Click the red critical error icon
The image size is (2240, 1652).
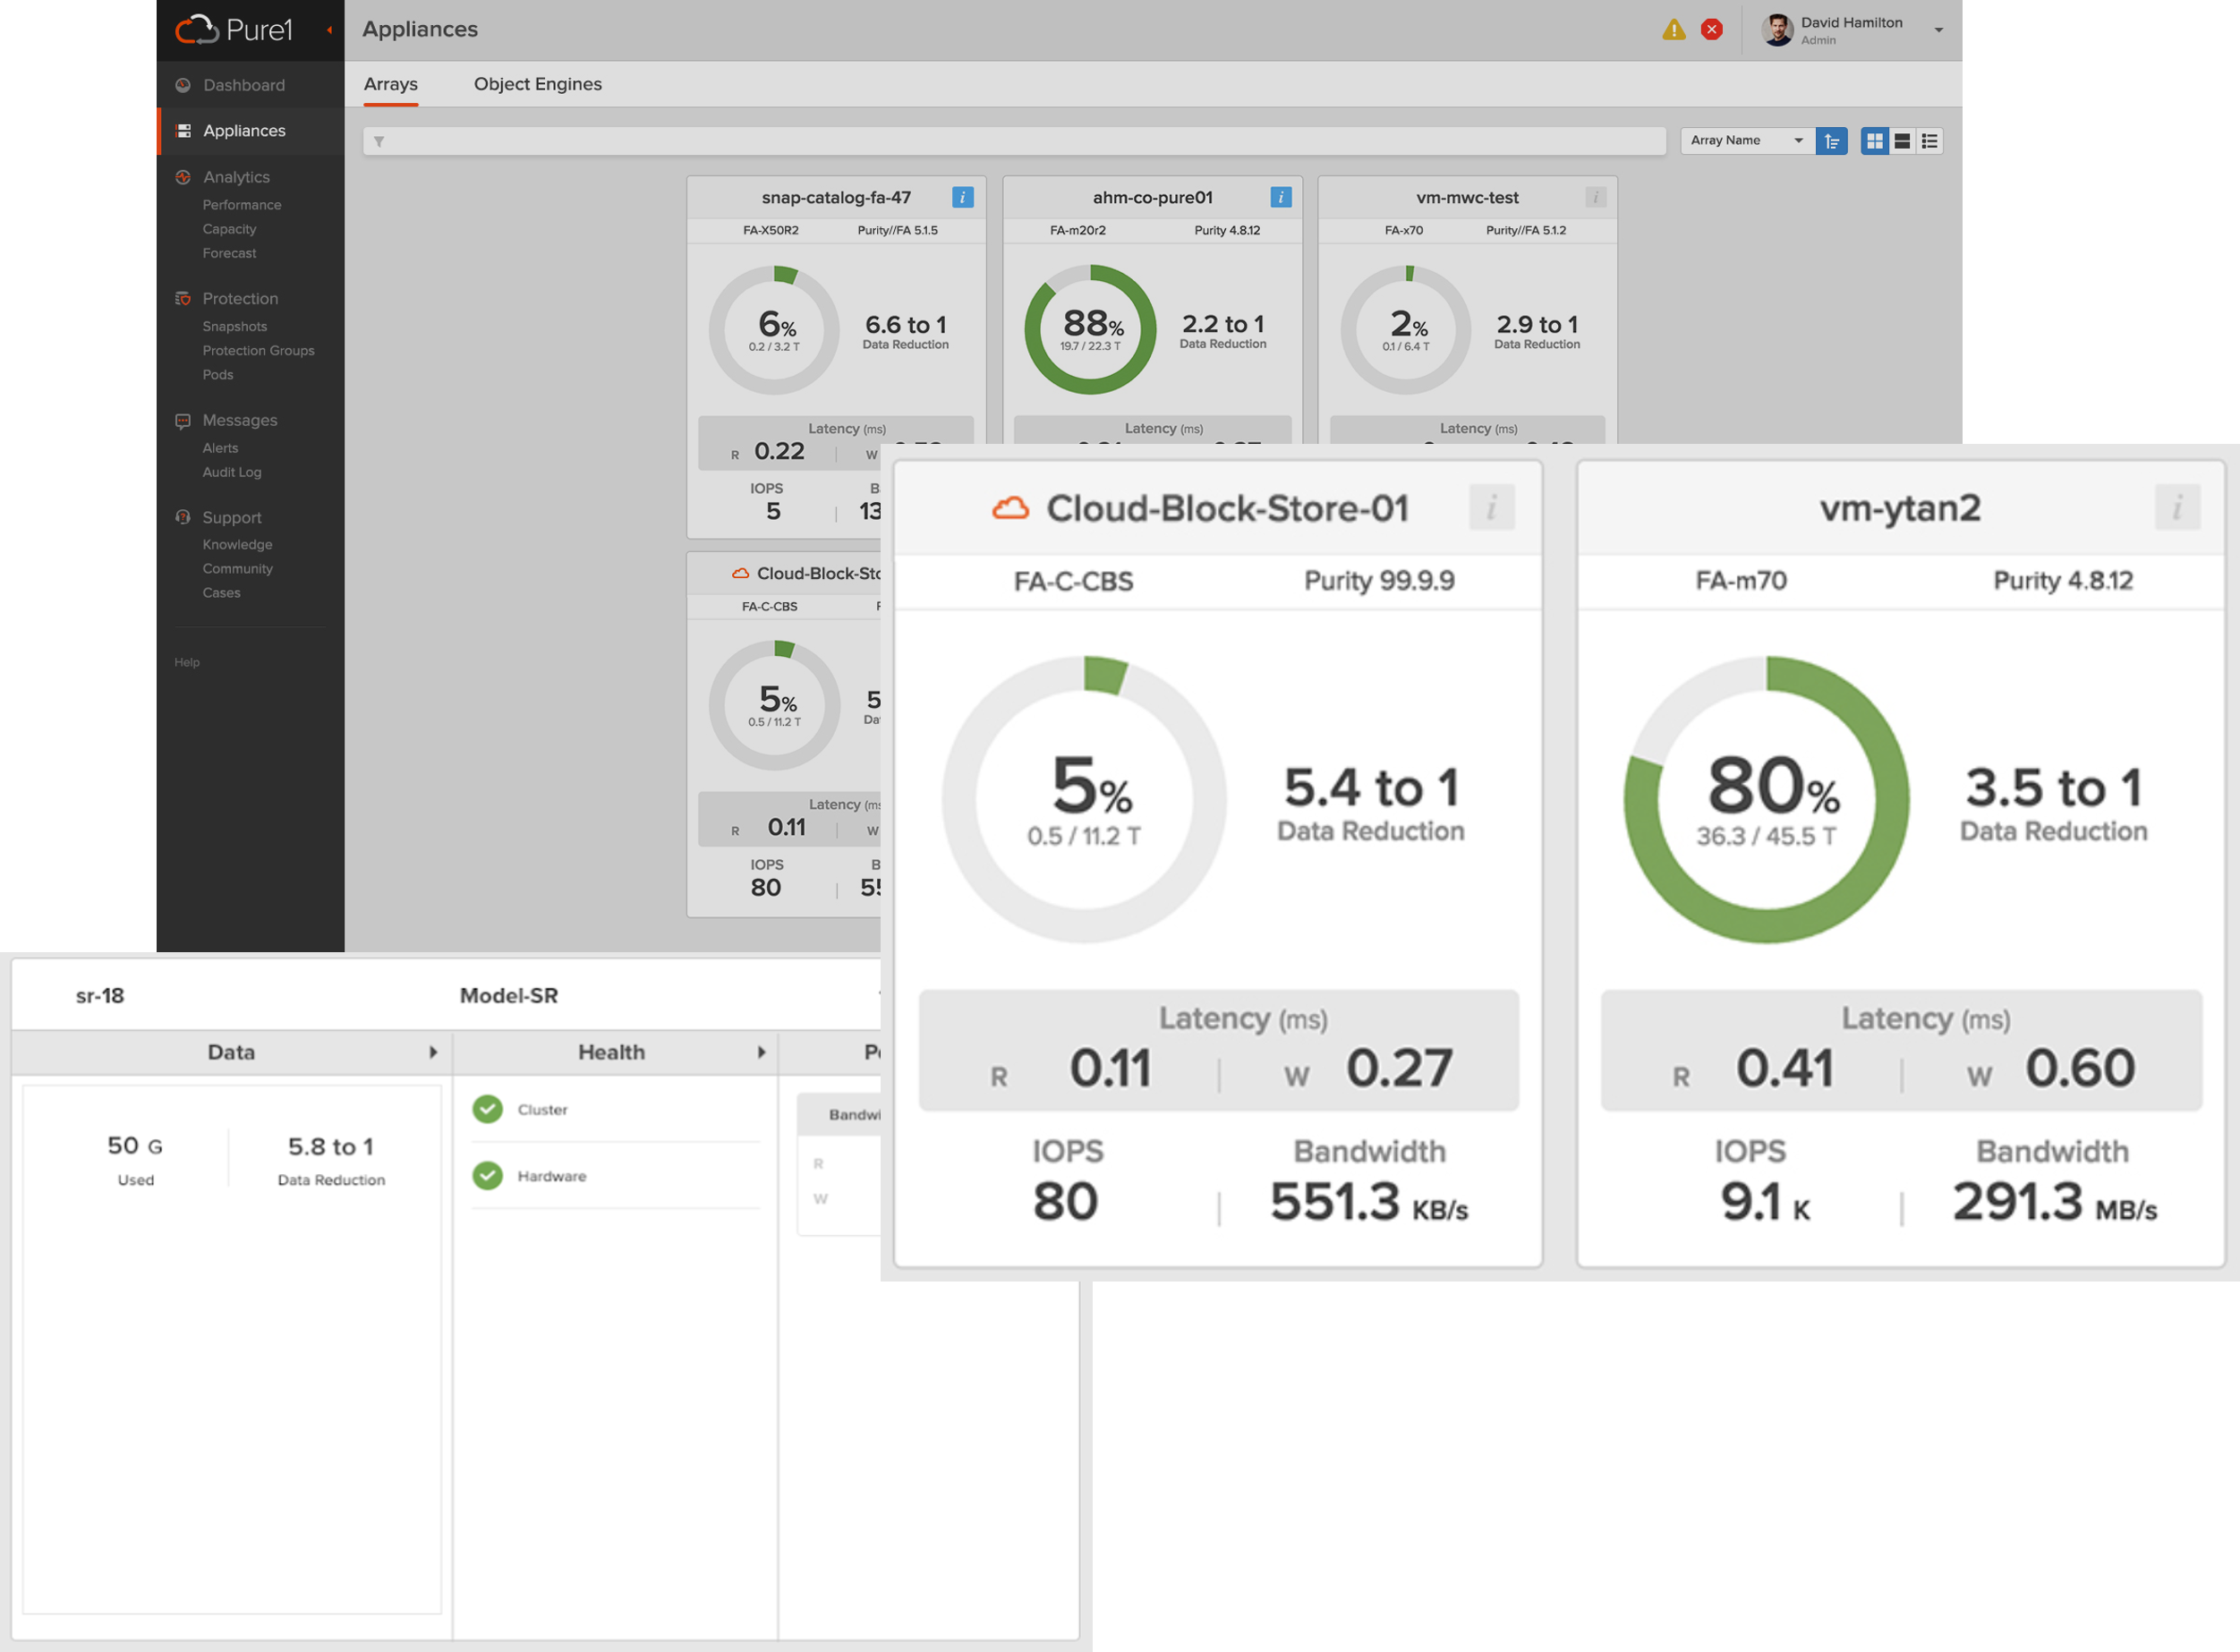1712,30
